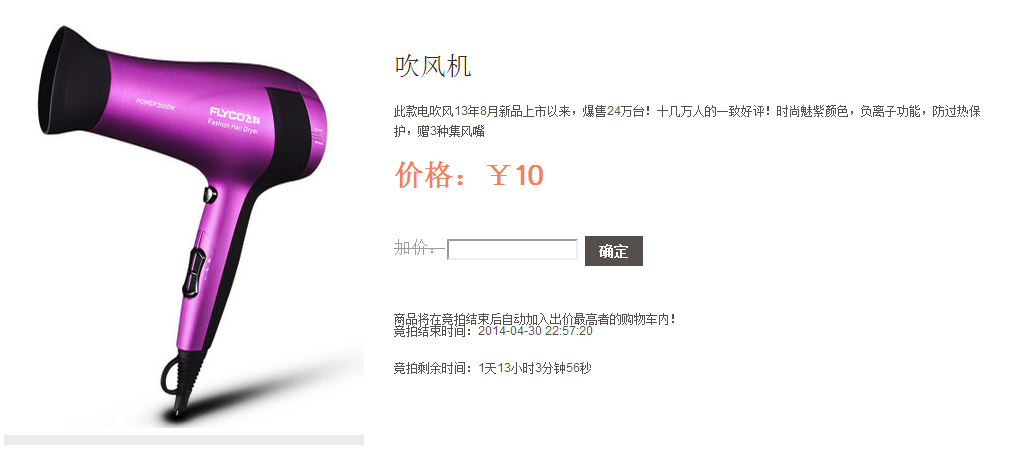The image size is (1024, 462).
Task: Click the gray bar below product image
Action: coord(184,440)
